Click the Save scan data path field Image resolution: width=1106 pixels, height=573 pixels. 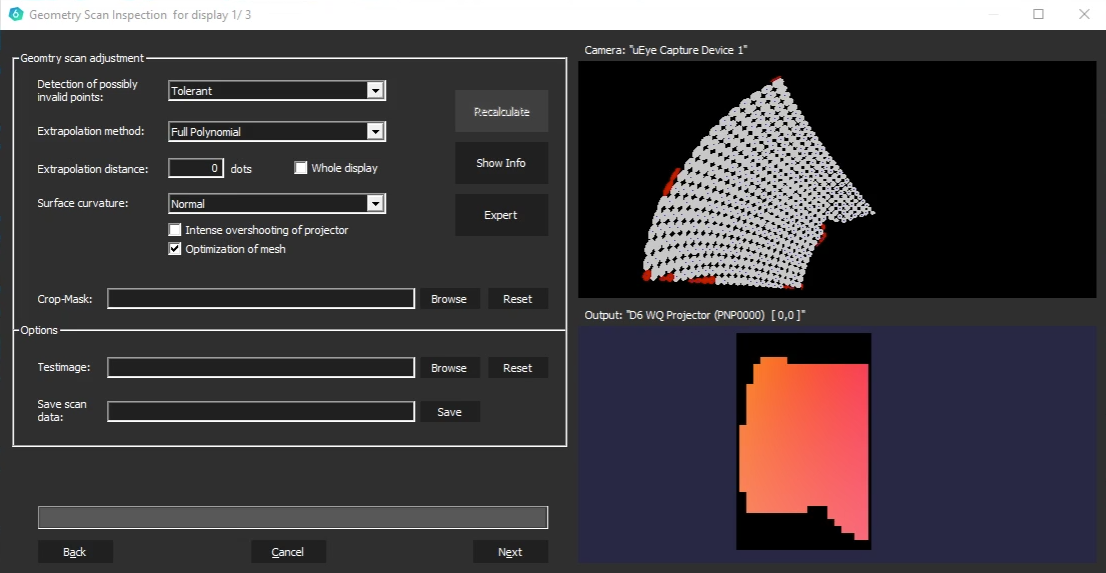(261, 412)
